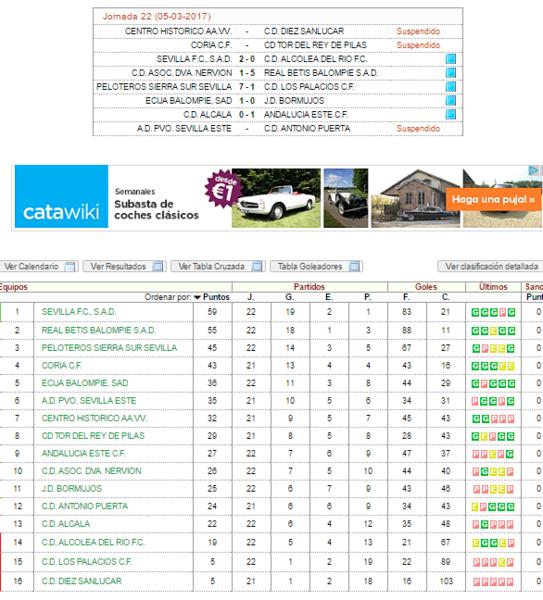This screenshot has height=600, width=543.
Task: Click the 2 - 0 score of Sevilla match
Action: click(x=247, y=59)
